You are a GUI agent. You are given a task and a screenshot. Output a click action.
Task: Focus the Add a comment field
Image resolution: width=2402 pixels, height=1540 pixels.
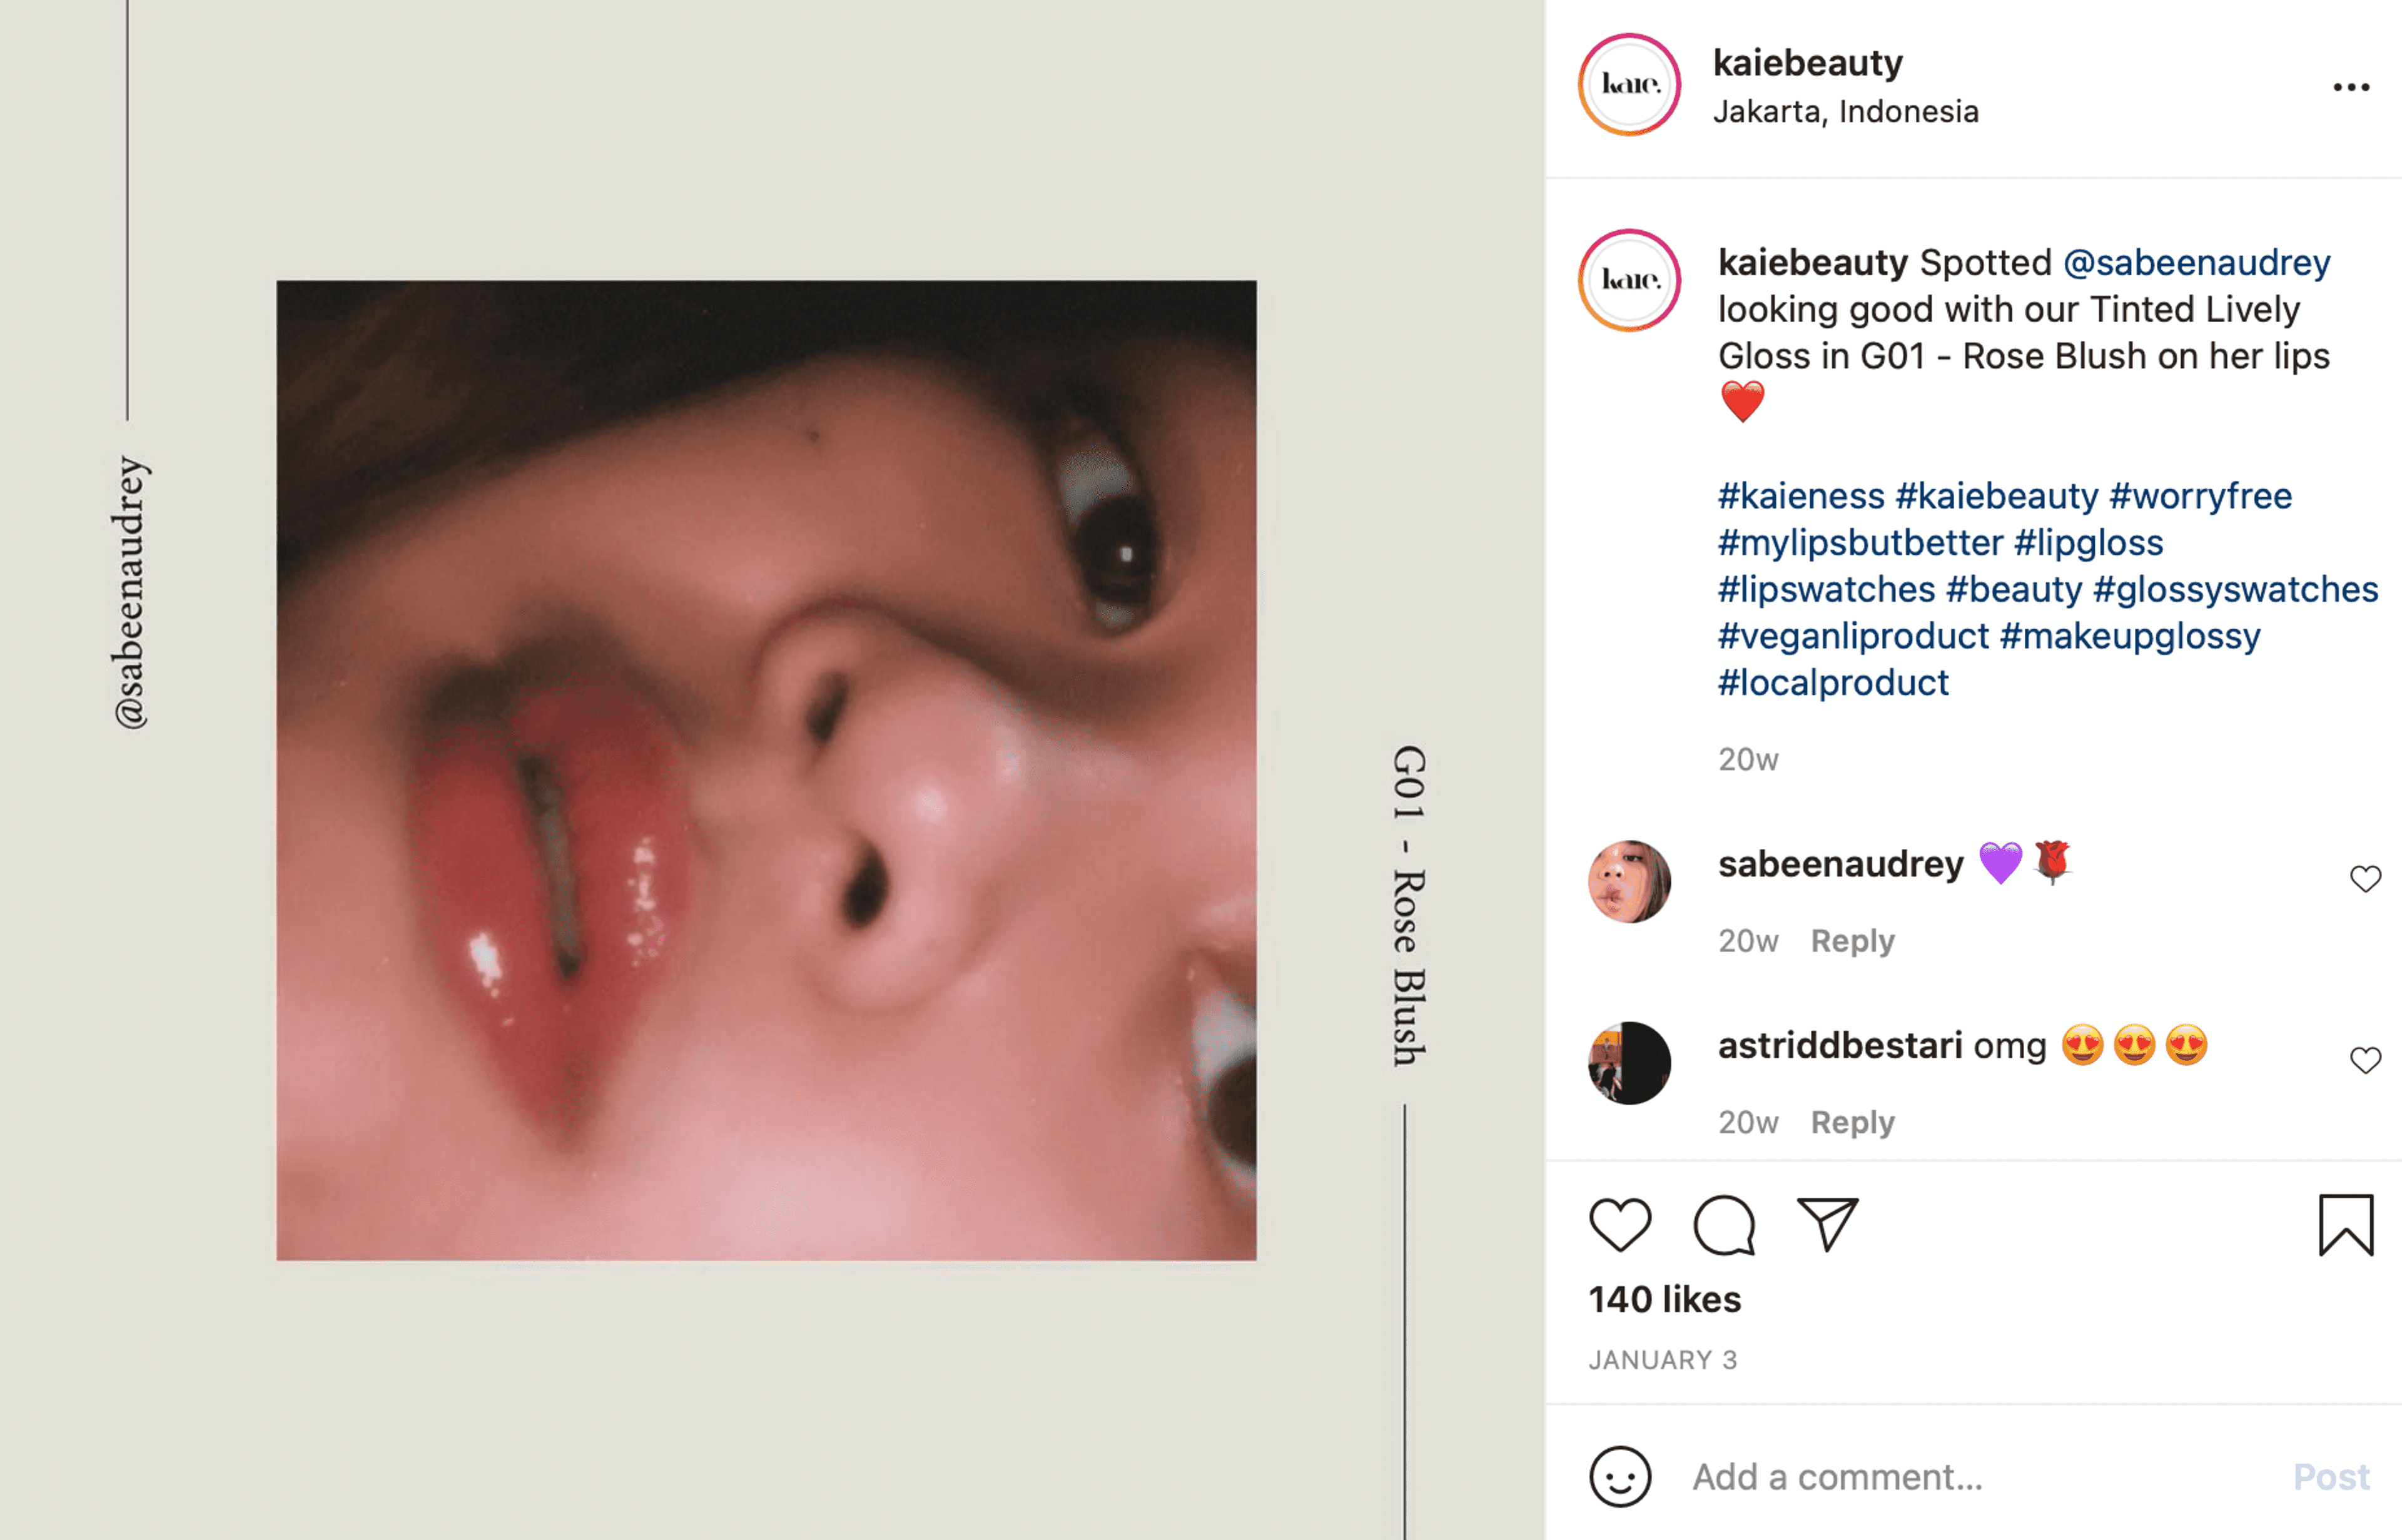click(1980, 1477)
